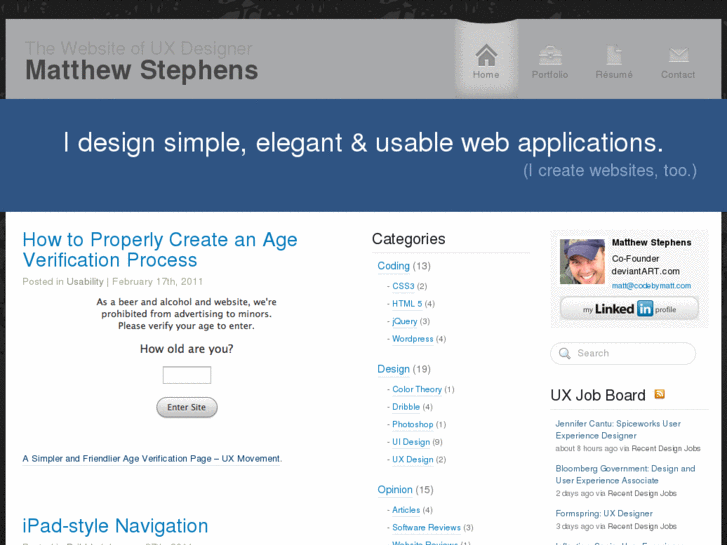Image resolution: width=727 pixels, height=545 pixels.
Task: Click the Enter Site button
Action: click(x=187, y=407)
